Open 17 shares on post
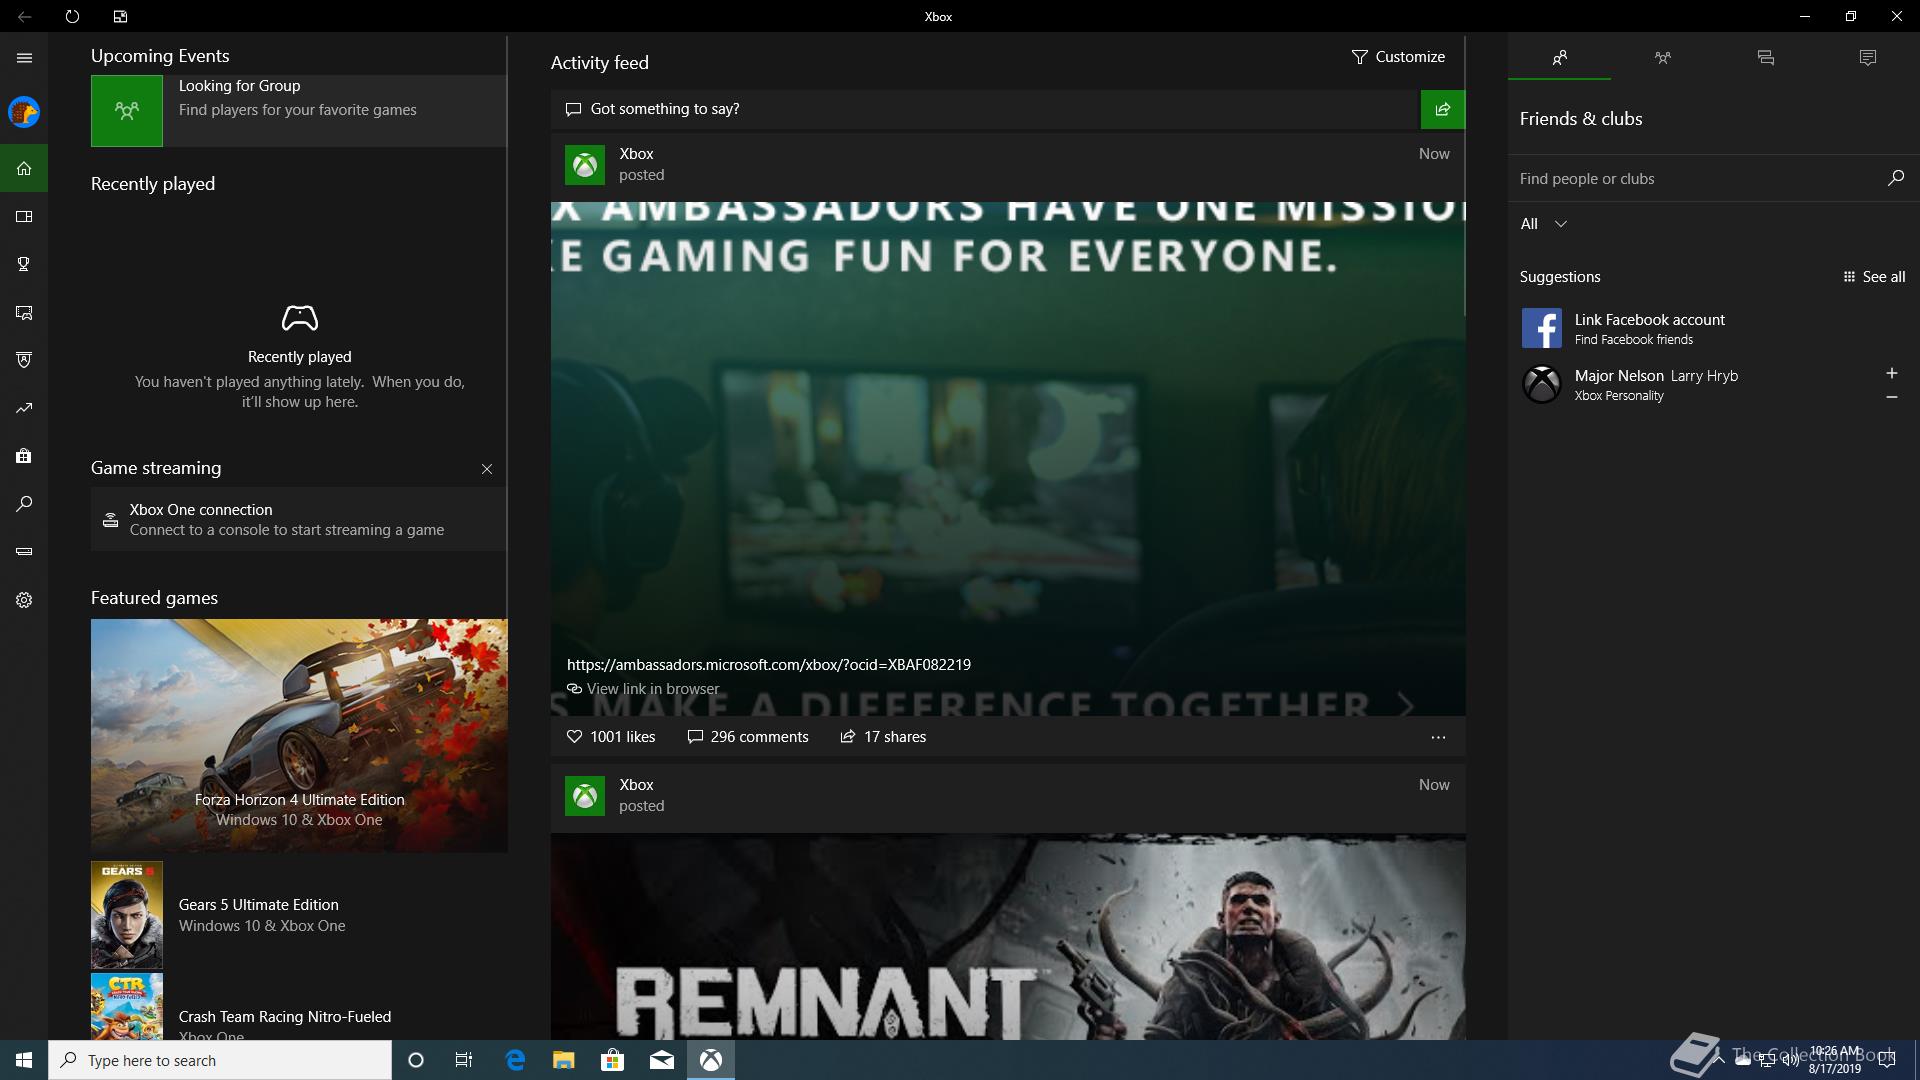Viewport: 1920px width, 1080px height. tap(883, 737)
